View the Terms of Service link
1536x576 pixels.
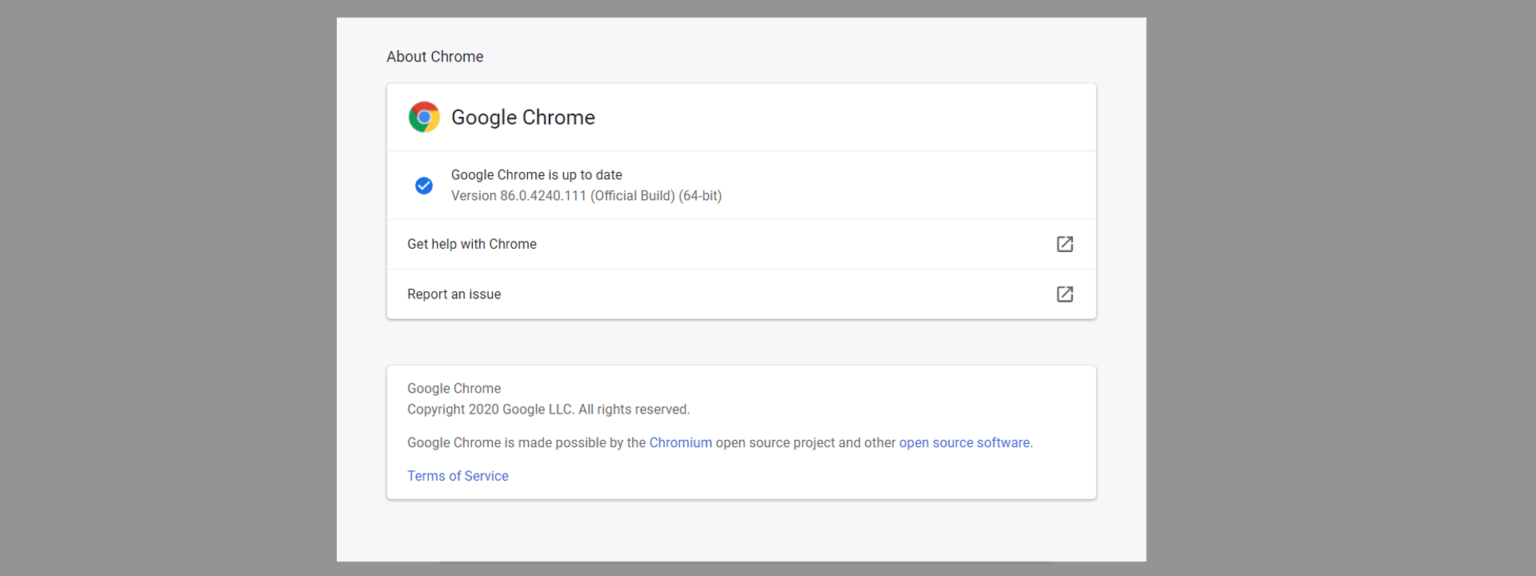pyautogui.click(x=457, y=476)
